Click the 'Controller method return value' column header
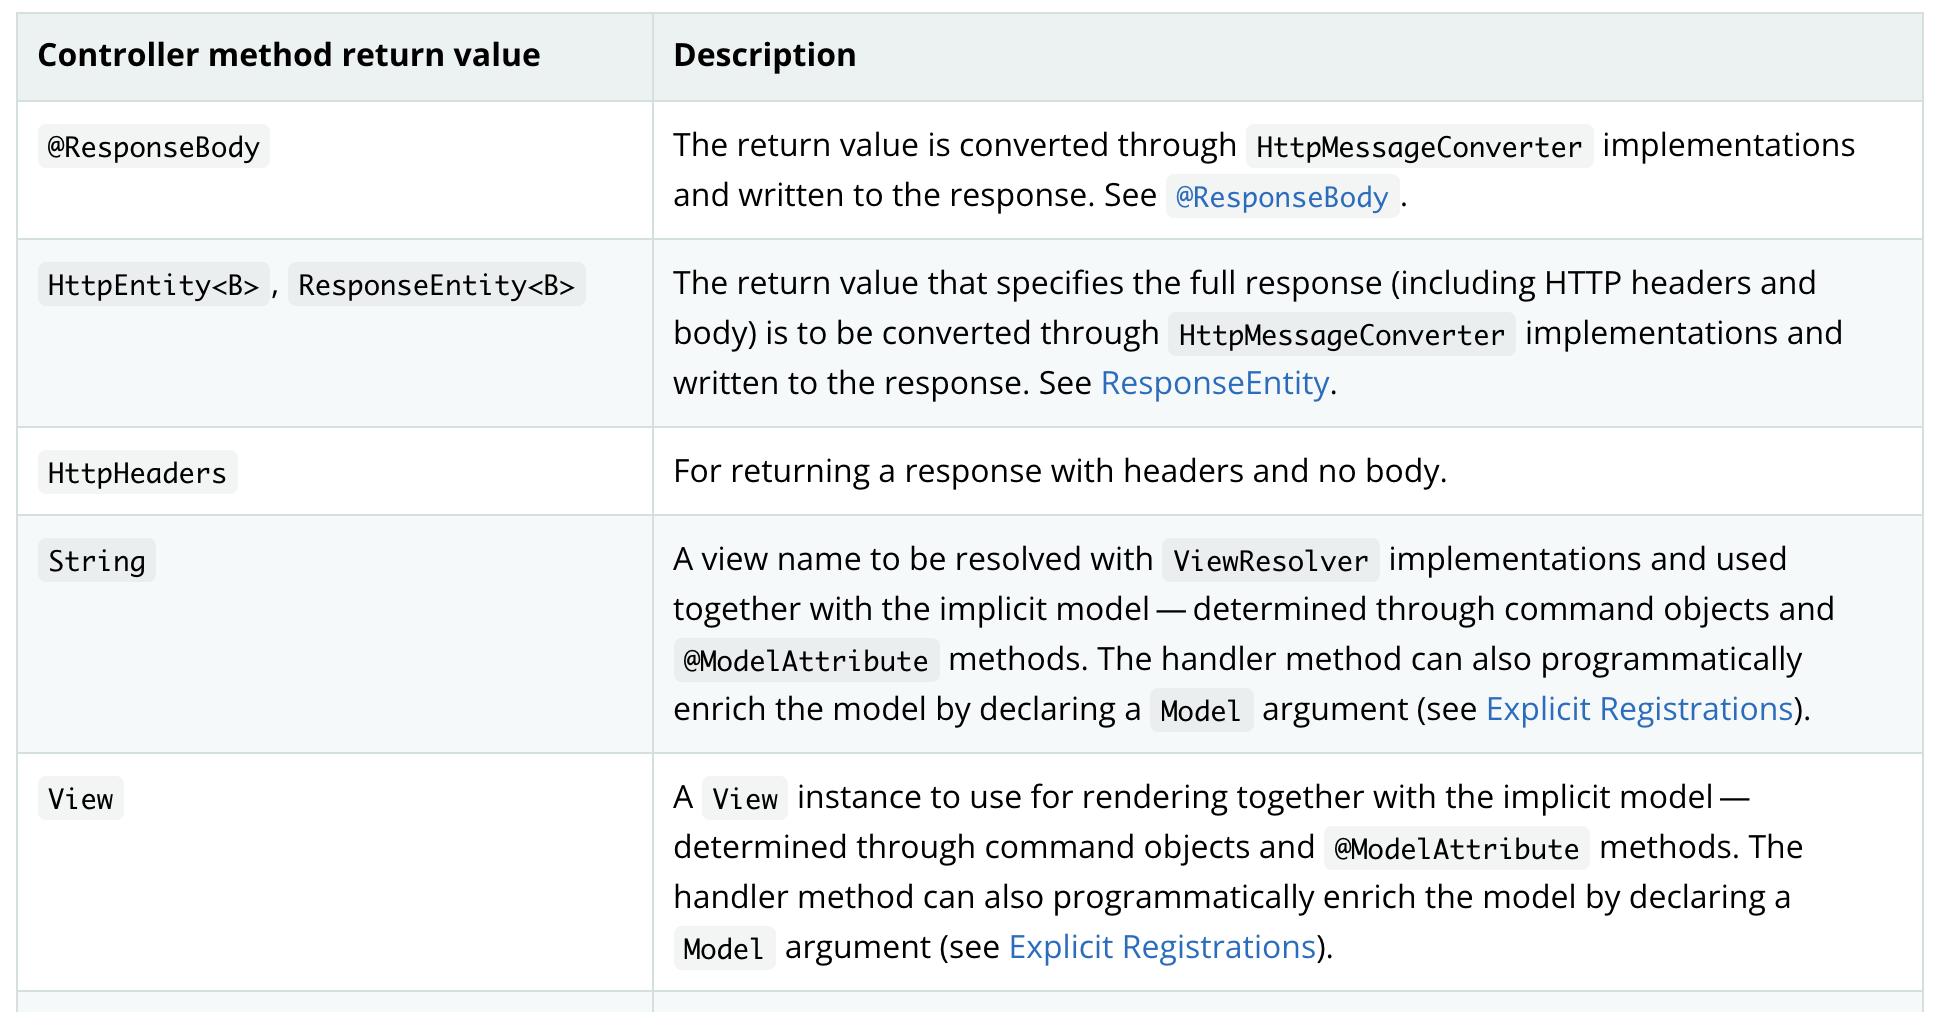The width and height of the screenshot is (1944, 1012). point(289,55)
